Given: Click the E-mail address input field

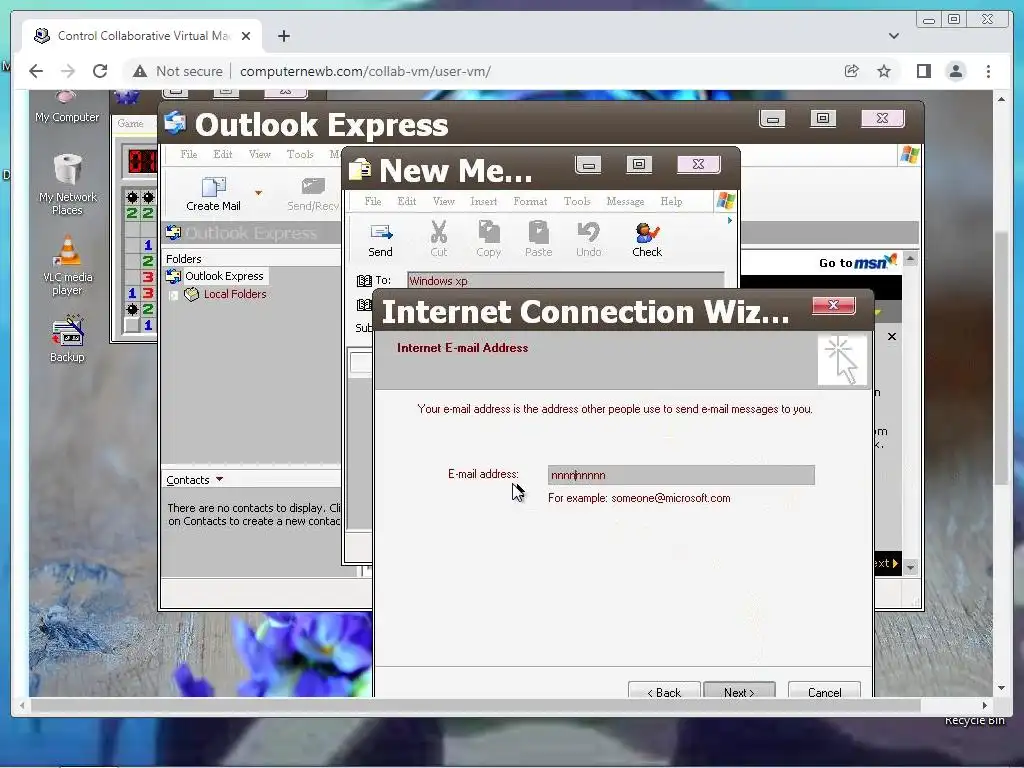Looking at the screenshot, I should (x=681, y=475).
